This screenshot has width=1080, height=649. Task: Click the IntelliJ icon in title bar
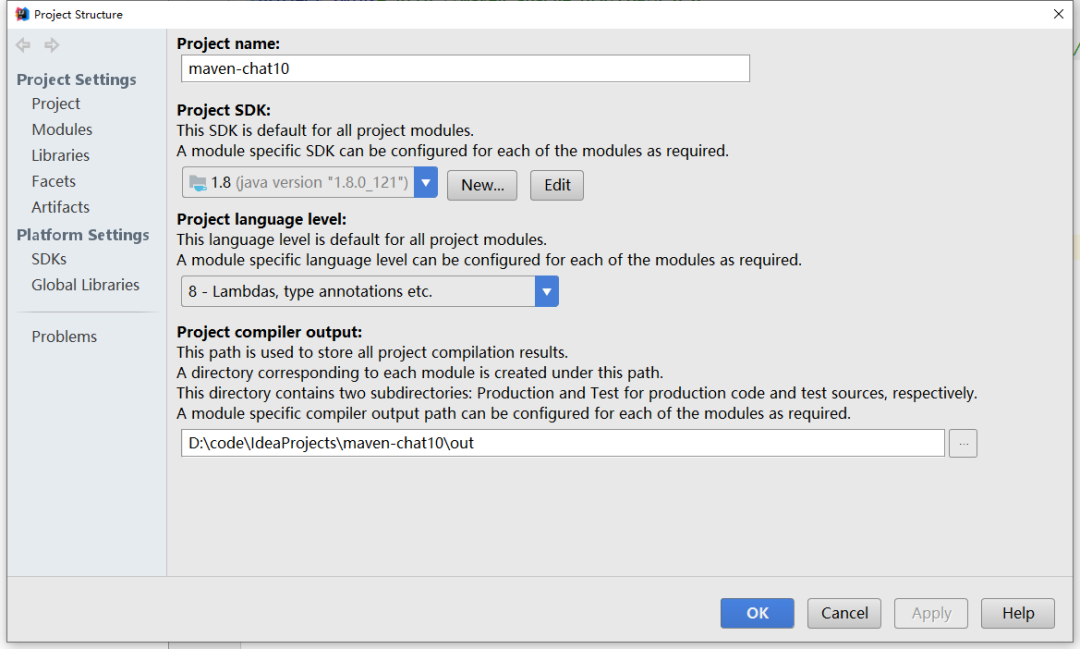(x=22, y=14)
